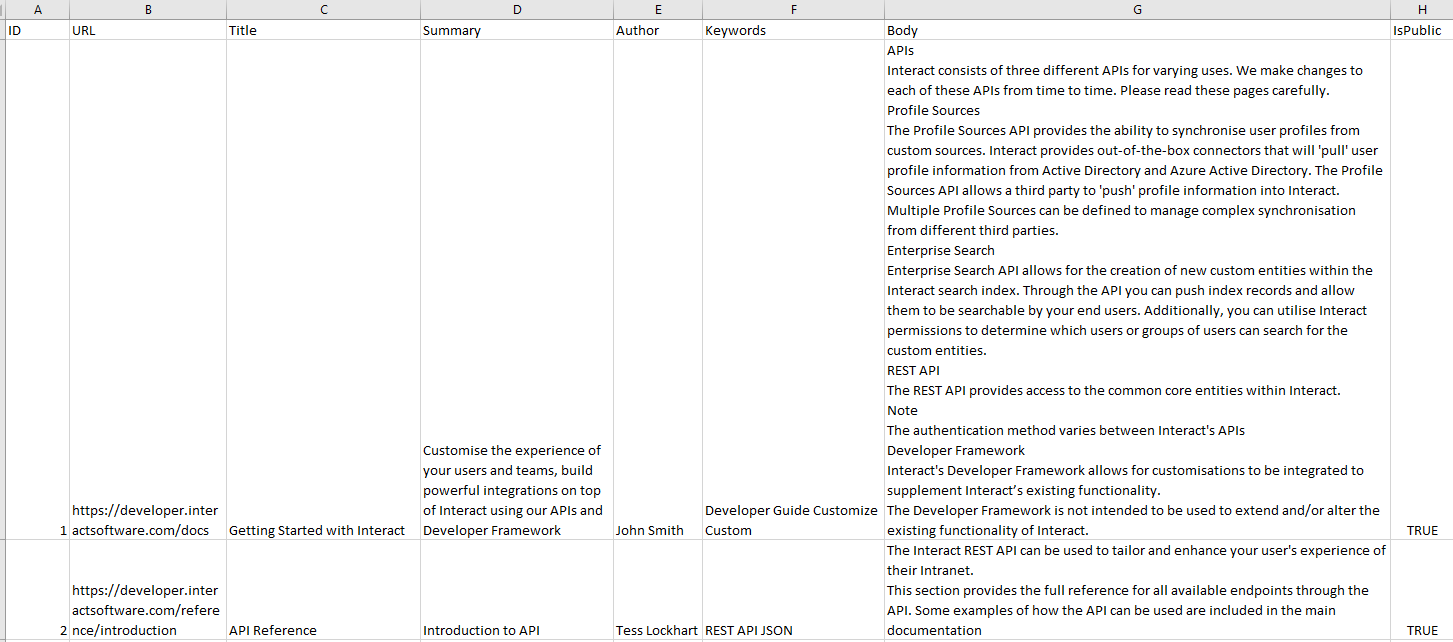The width and height of the screenshot is (1453, 642).
Task: Click the Body header cell
Action: [1137, 30]
